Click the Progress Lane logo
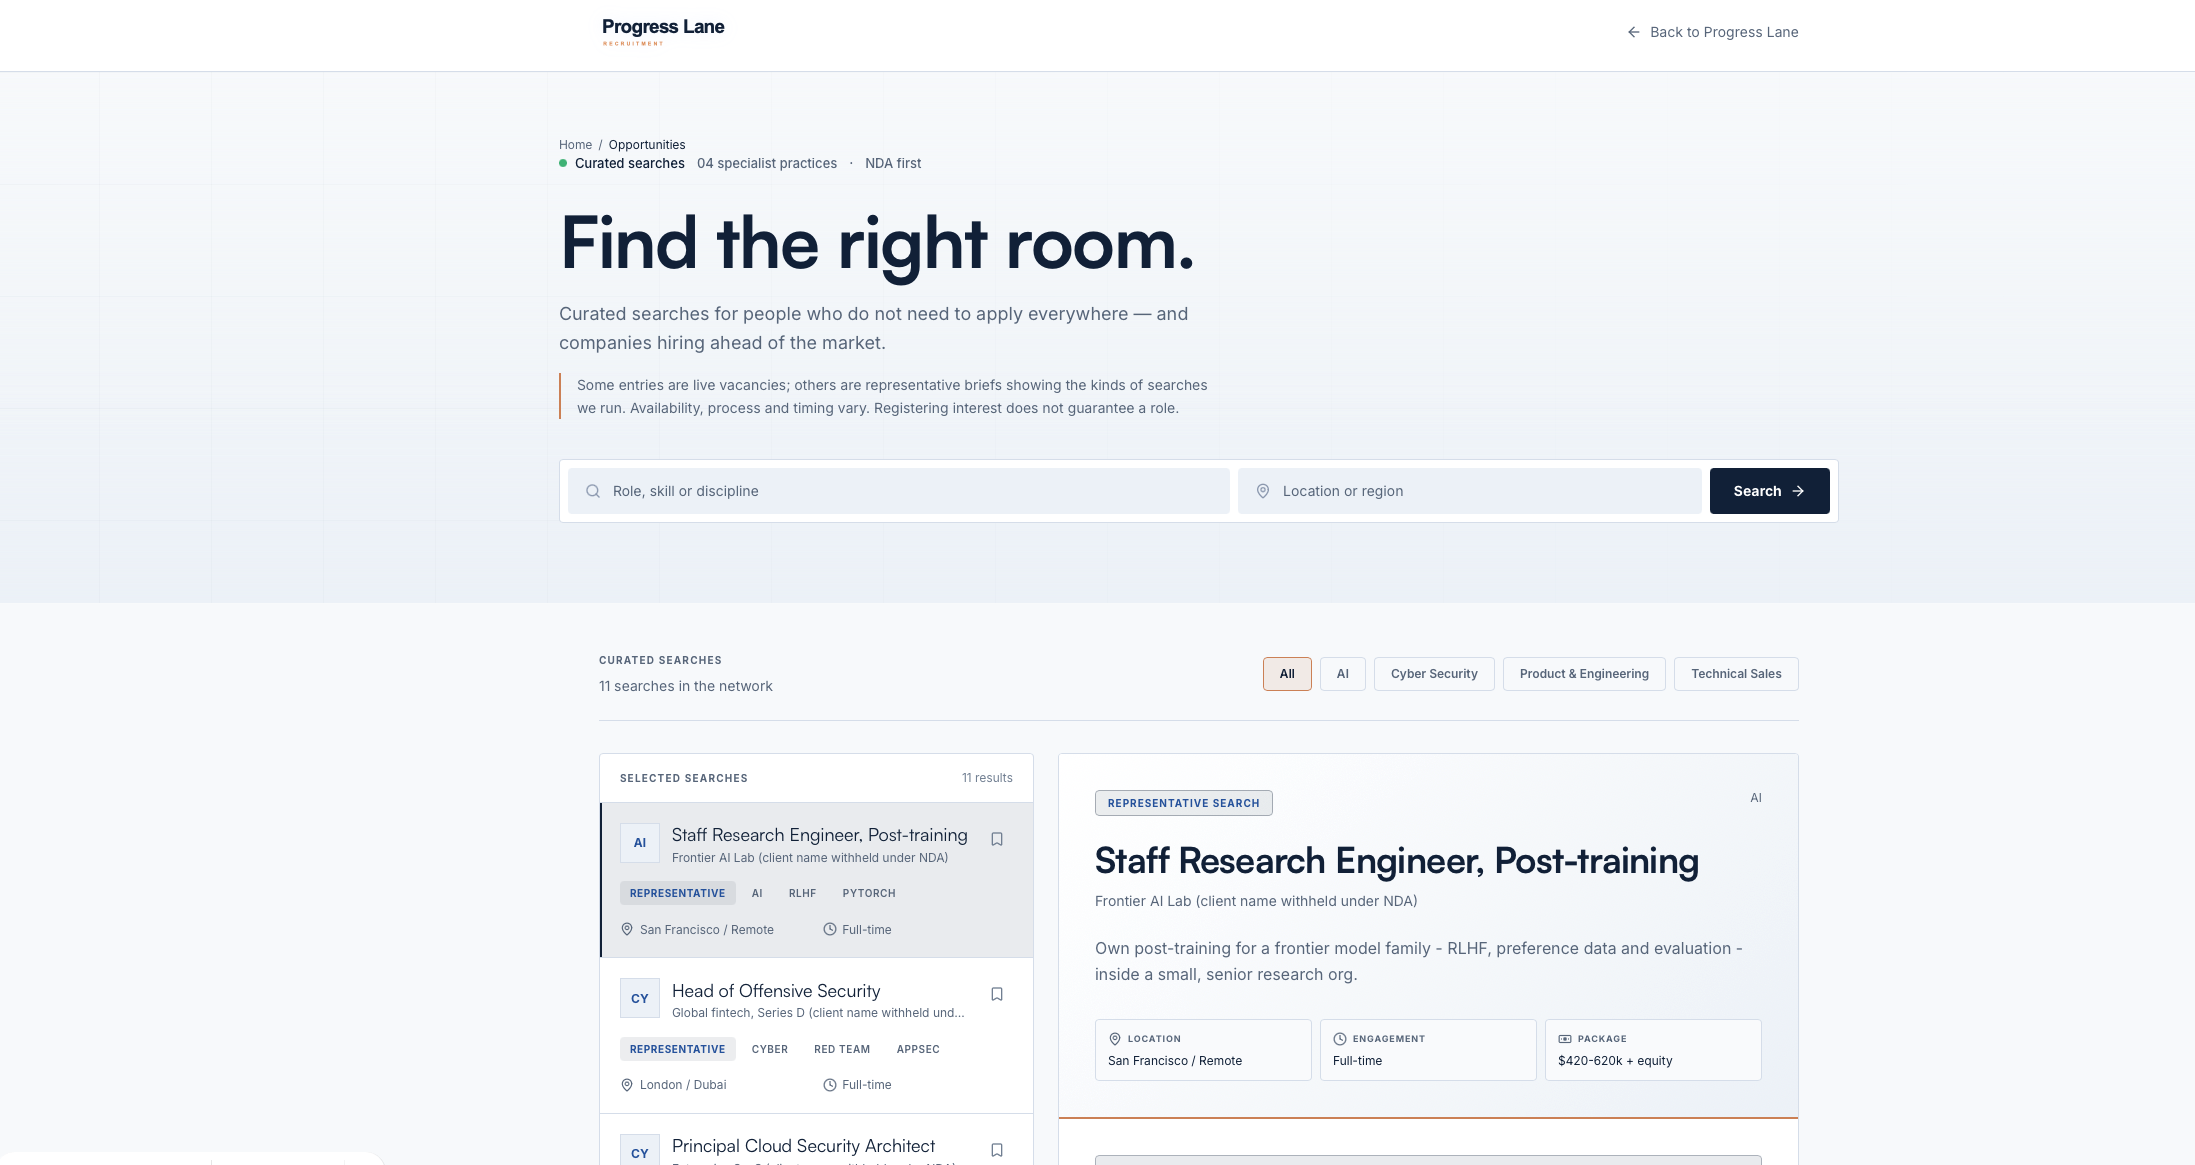Viewport: 2195px width, 1165px height. pos(663,32)
